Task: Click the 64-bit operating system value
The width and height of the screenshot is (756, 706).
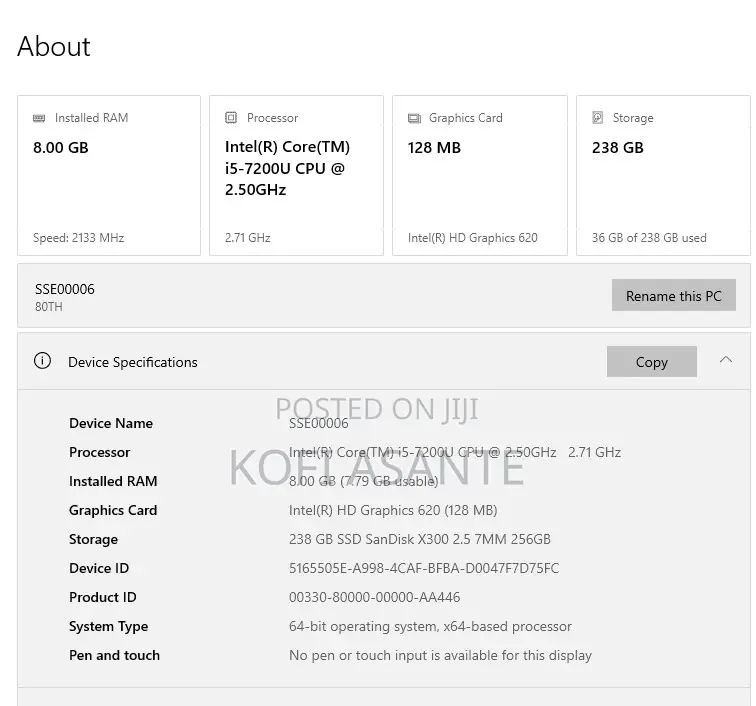Action: [x=430, y=626]
